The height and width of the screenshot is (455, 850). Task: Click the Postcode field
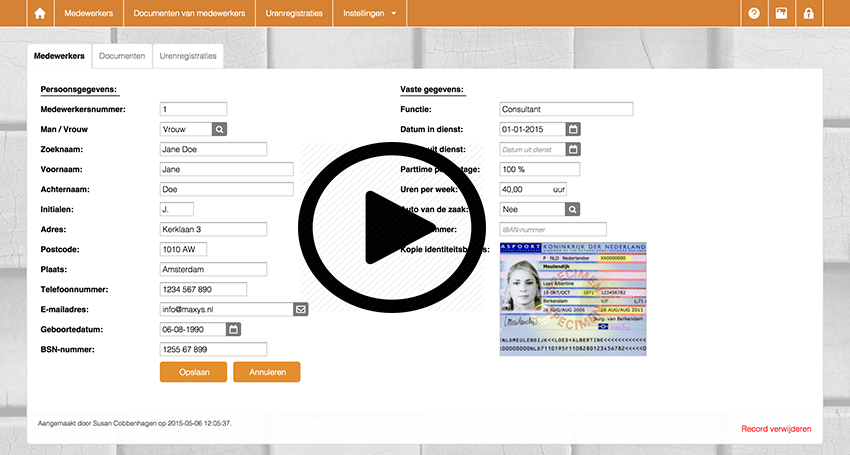click(183, 249)
